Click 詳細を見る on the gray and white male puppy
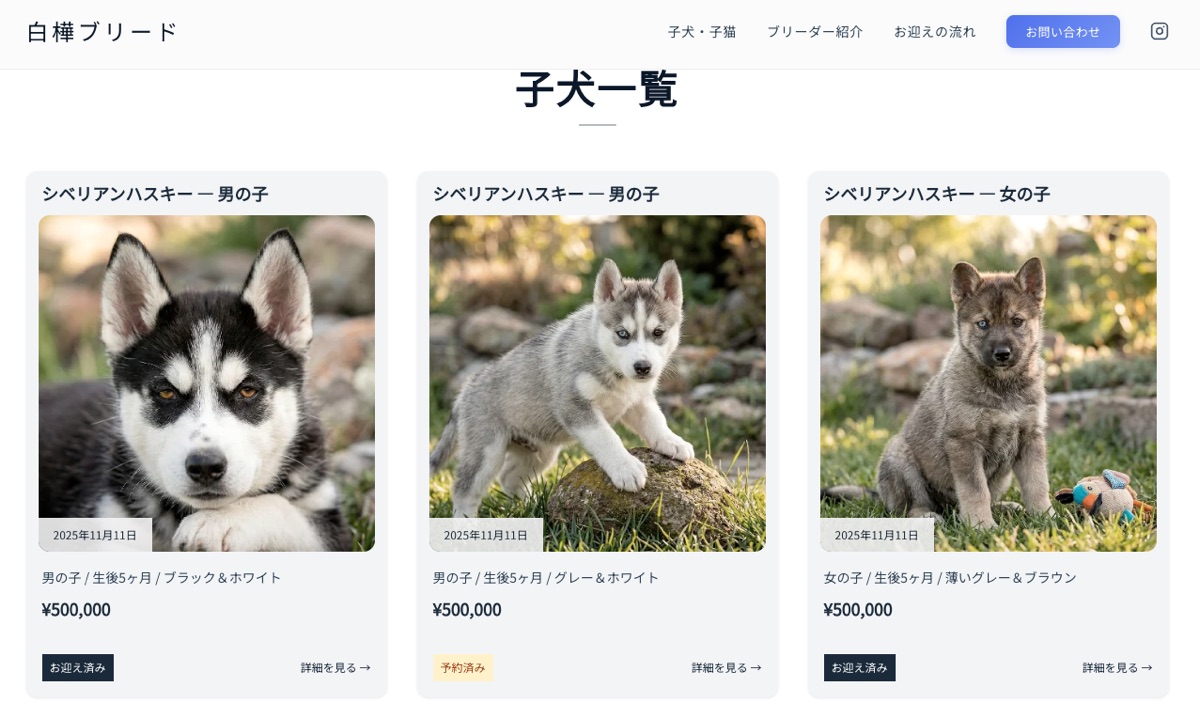This screenshot has width=1200, height=719. [x=724, y=667]
